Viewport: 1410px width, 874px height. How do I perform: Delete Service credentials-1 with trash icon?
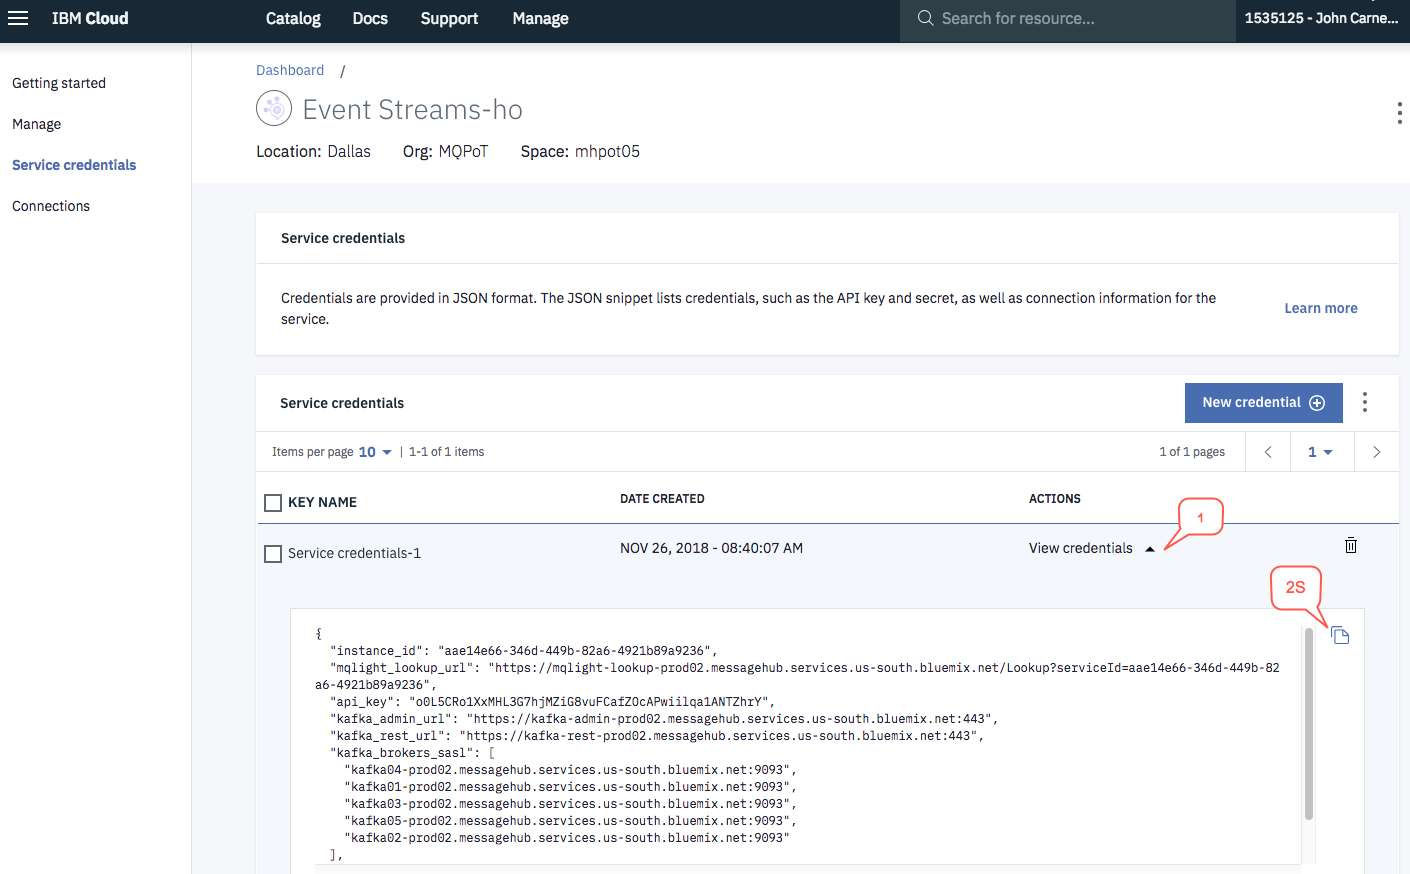tap(1351, 545)
